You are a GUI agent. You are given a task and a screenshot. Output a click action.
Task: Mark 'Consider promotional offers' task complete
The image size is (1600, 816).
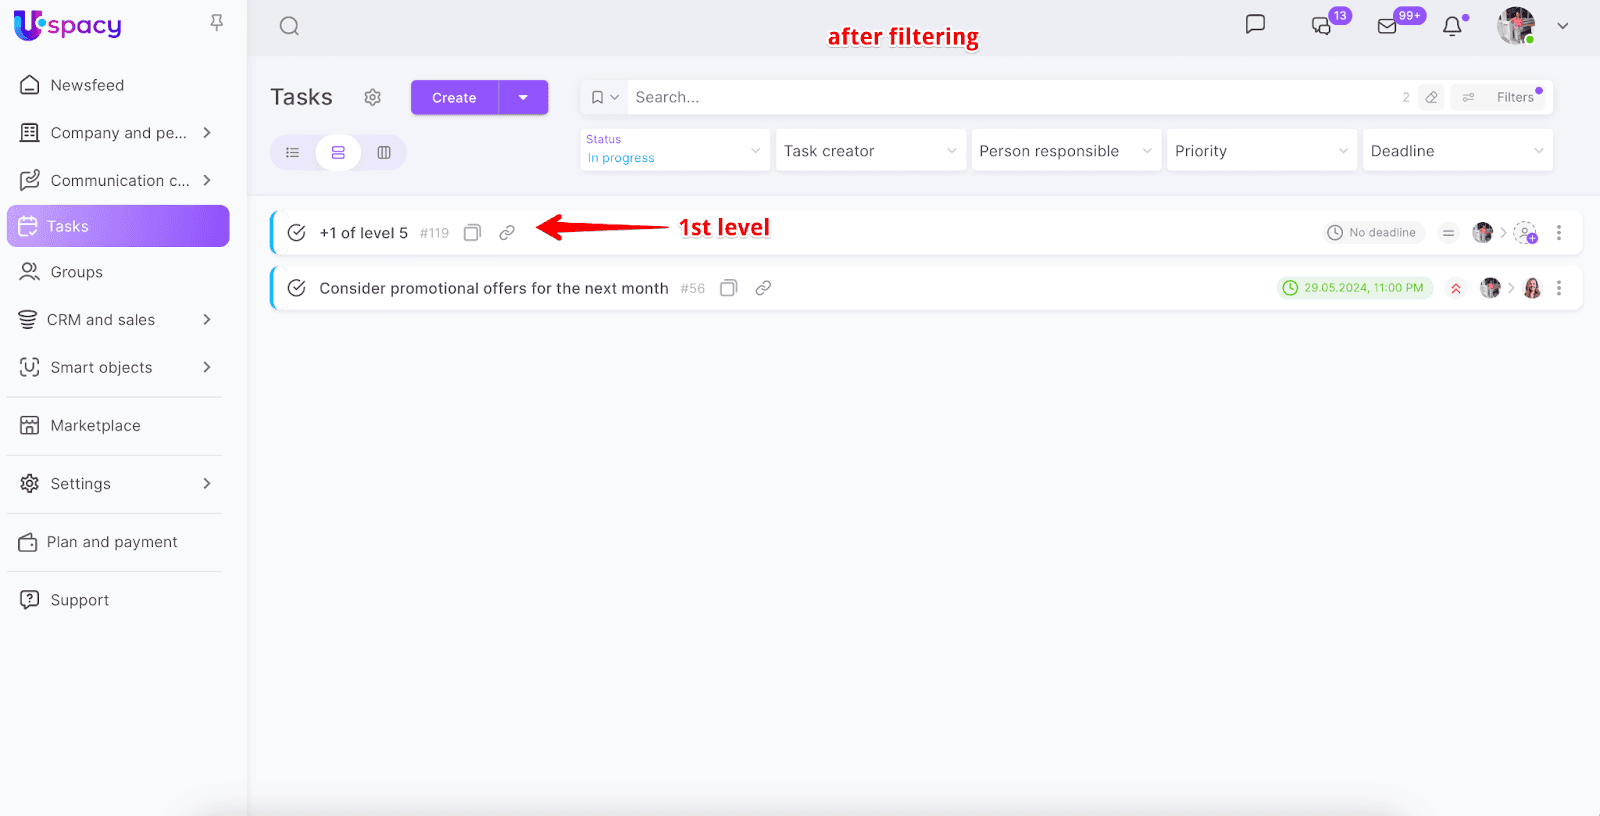point(296,288)
